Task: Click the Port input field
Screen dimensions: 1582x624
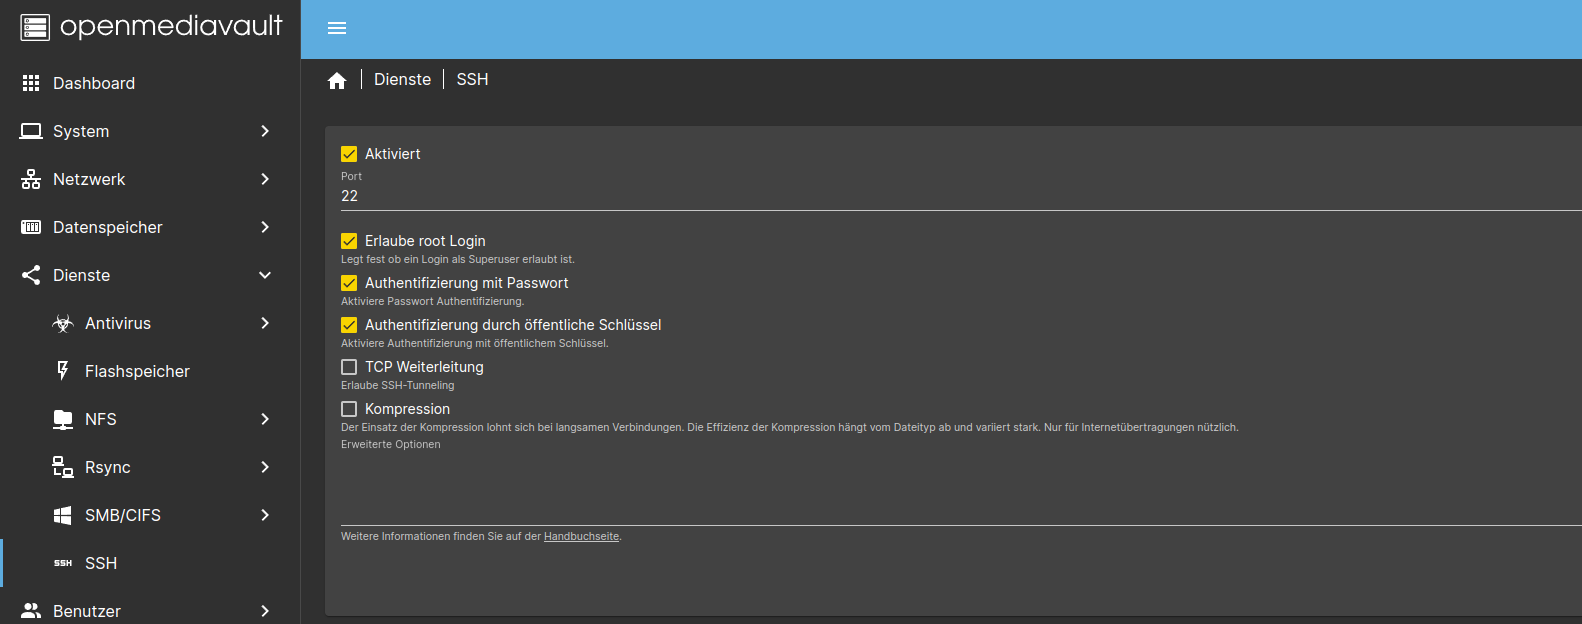Action: point(900,196)
